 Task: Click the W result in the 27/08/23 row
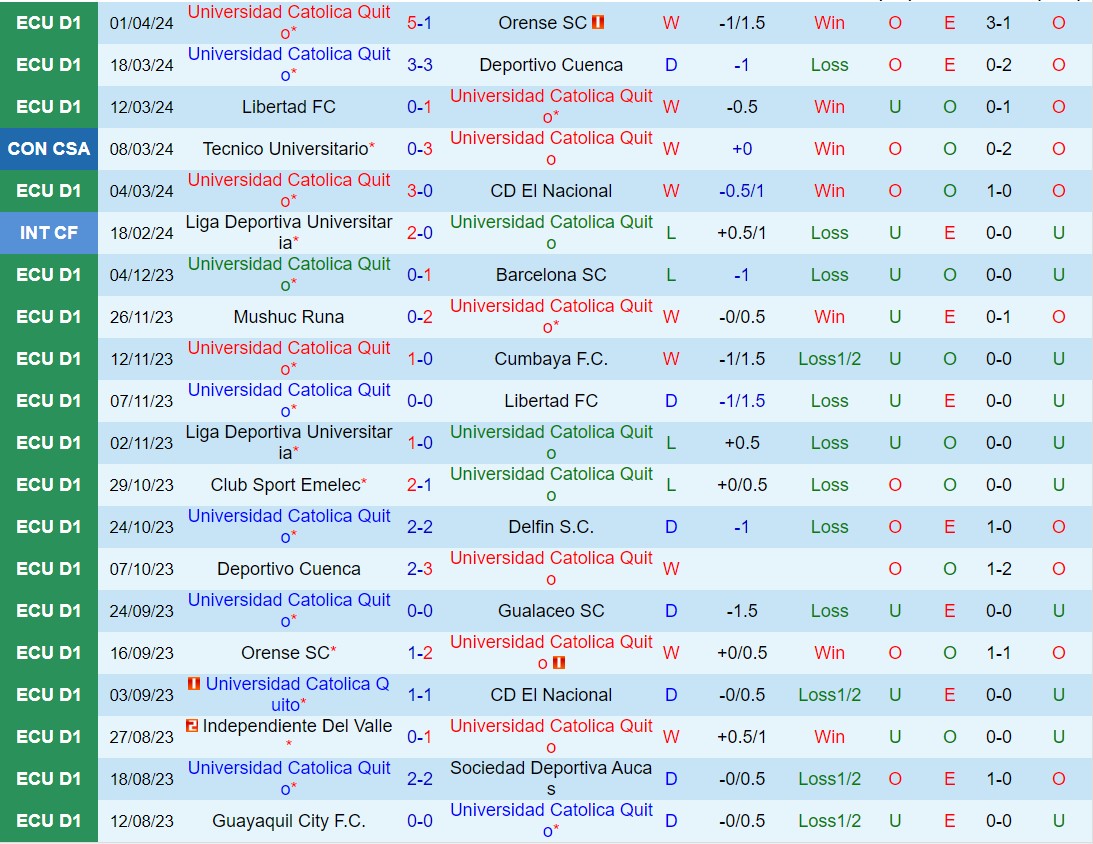[x=671, y=737]
